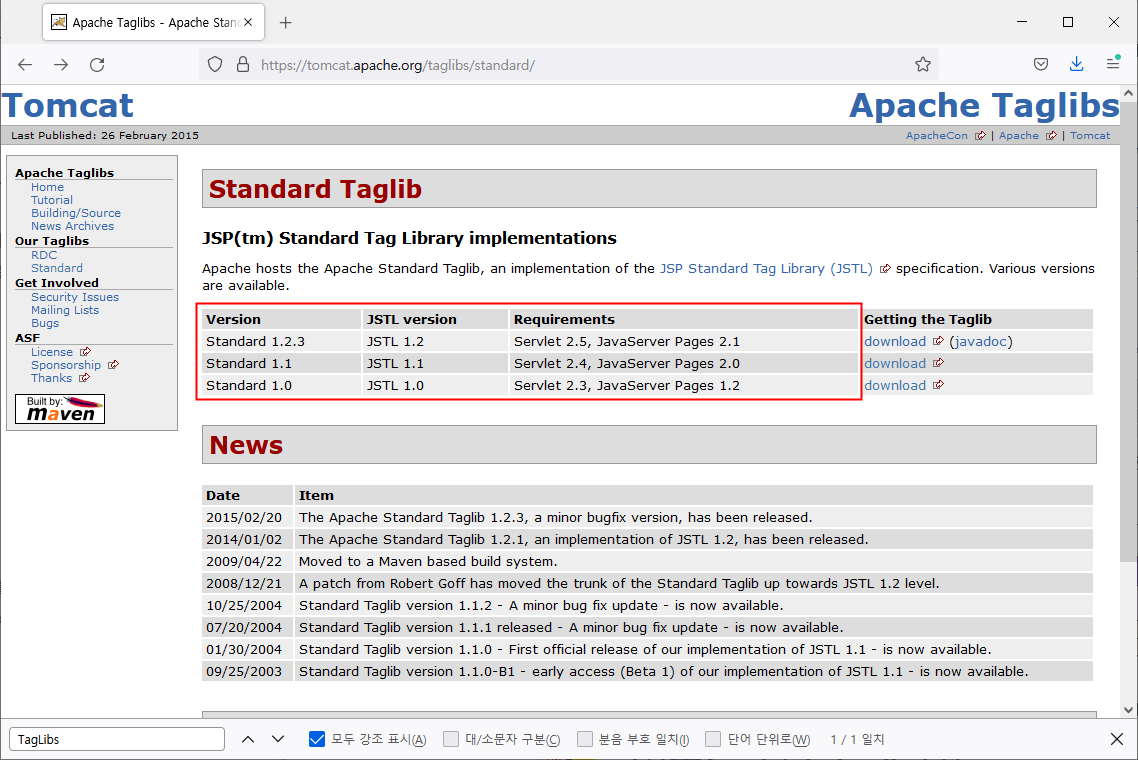Image resolution: width=1138 pixels, height=760 pixels.
Task: Go back using the browser back arrow
Action: point(25,65)
